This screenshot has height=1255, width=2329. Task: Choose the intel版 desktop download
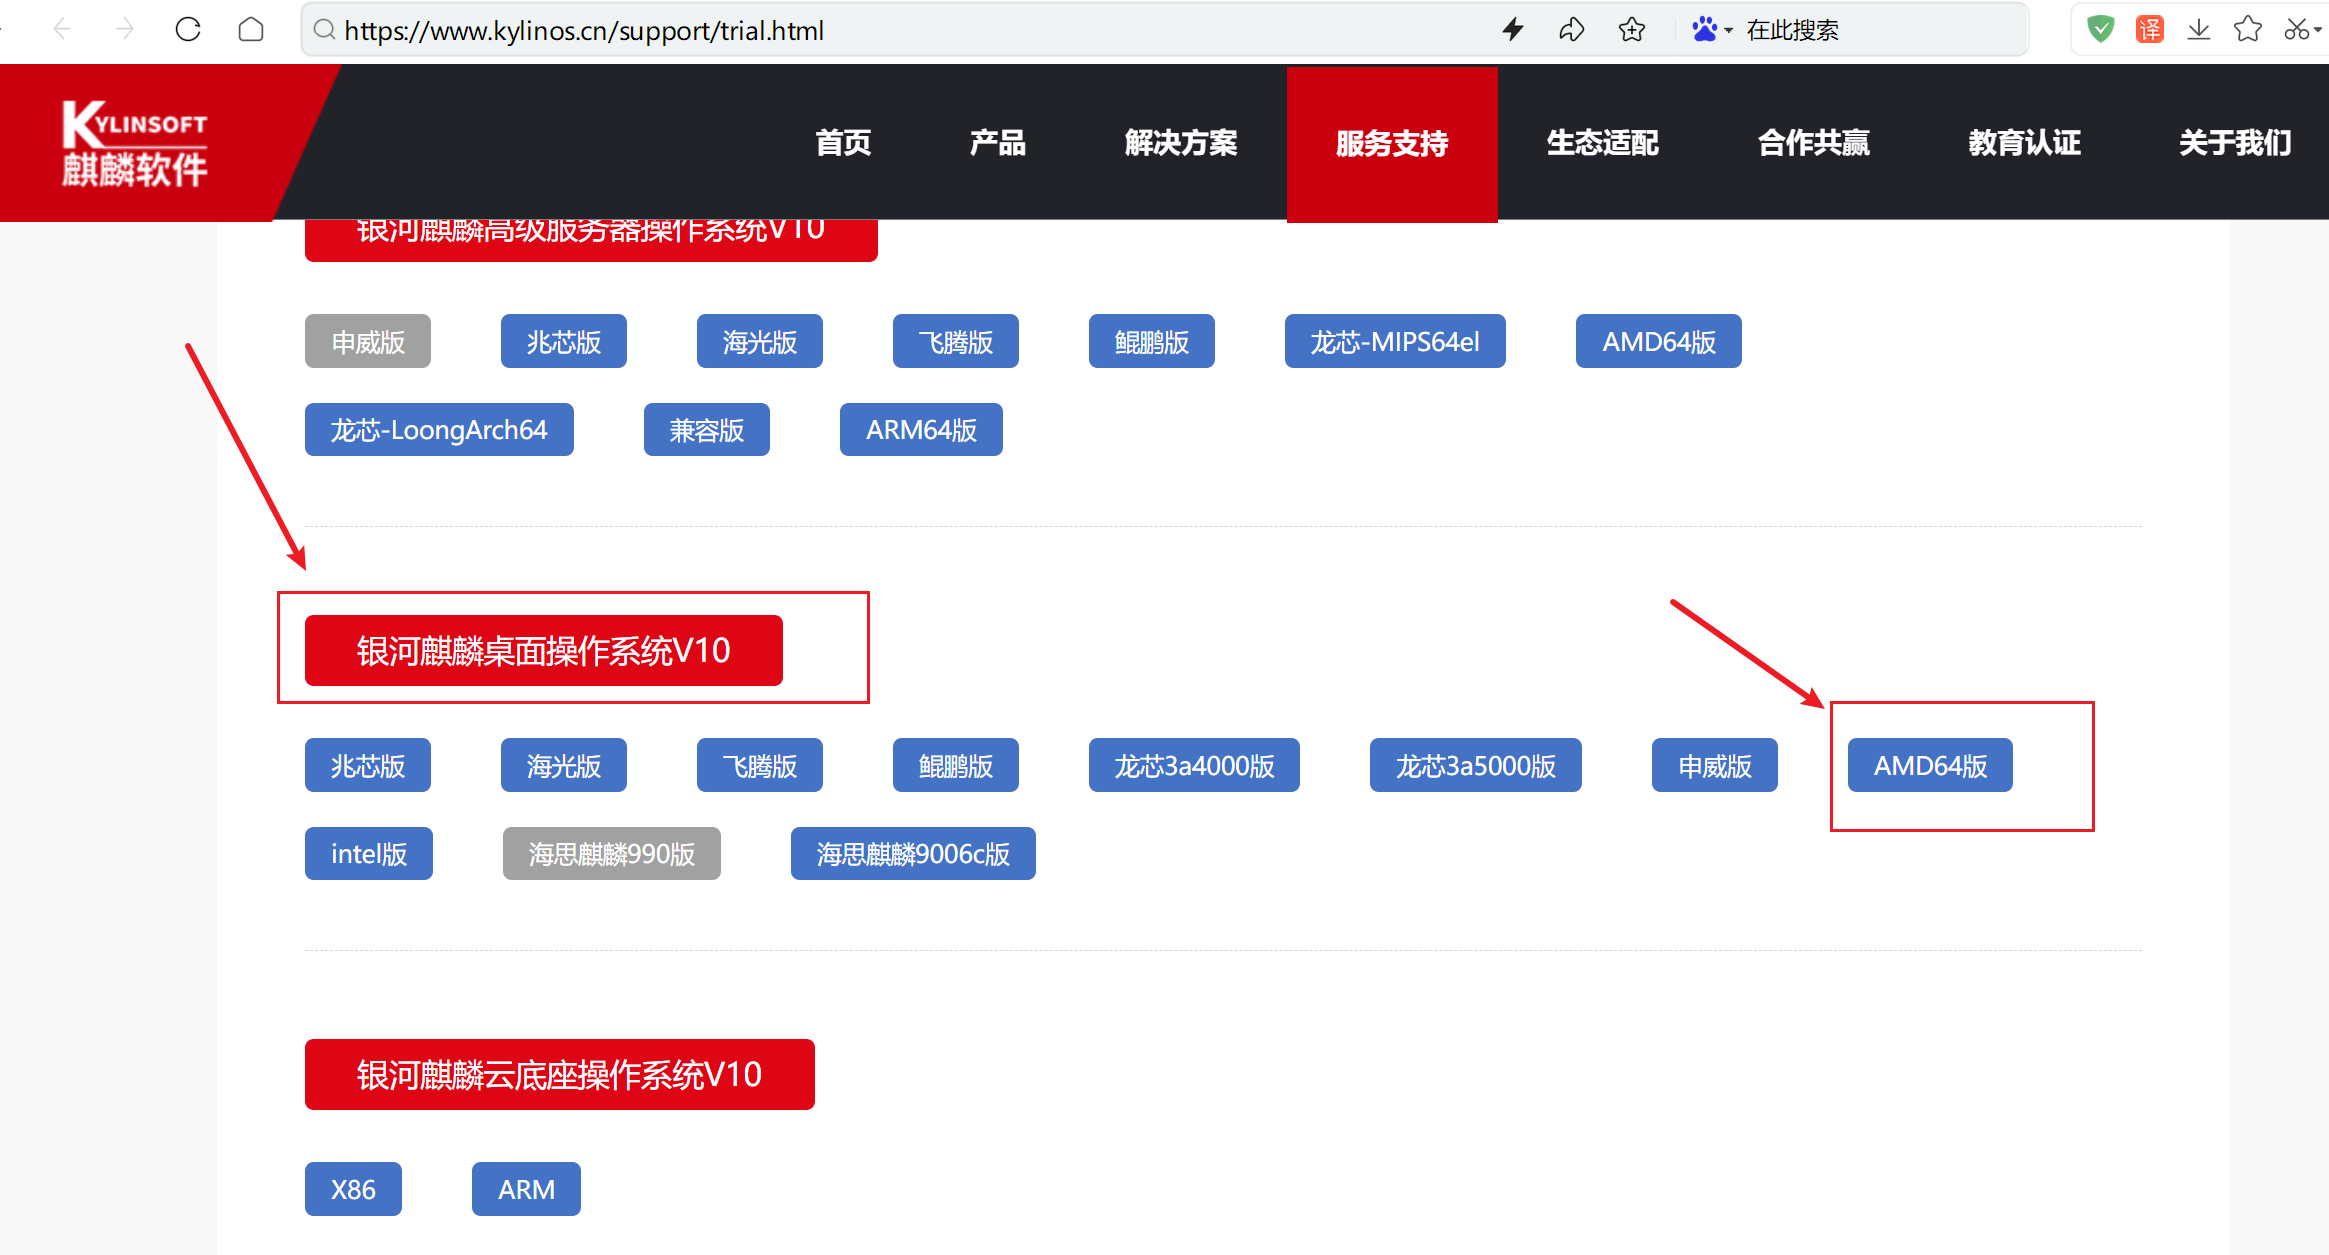368,854
